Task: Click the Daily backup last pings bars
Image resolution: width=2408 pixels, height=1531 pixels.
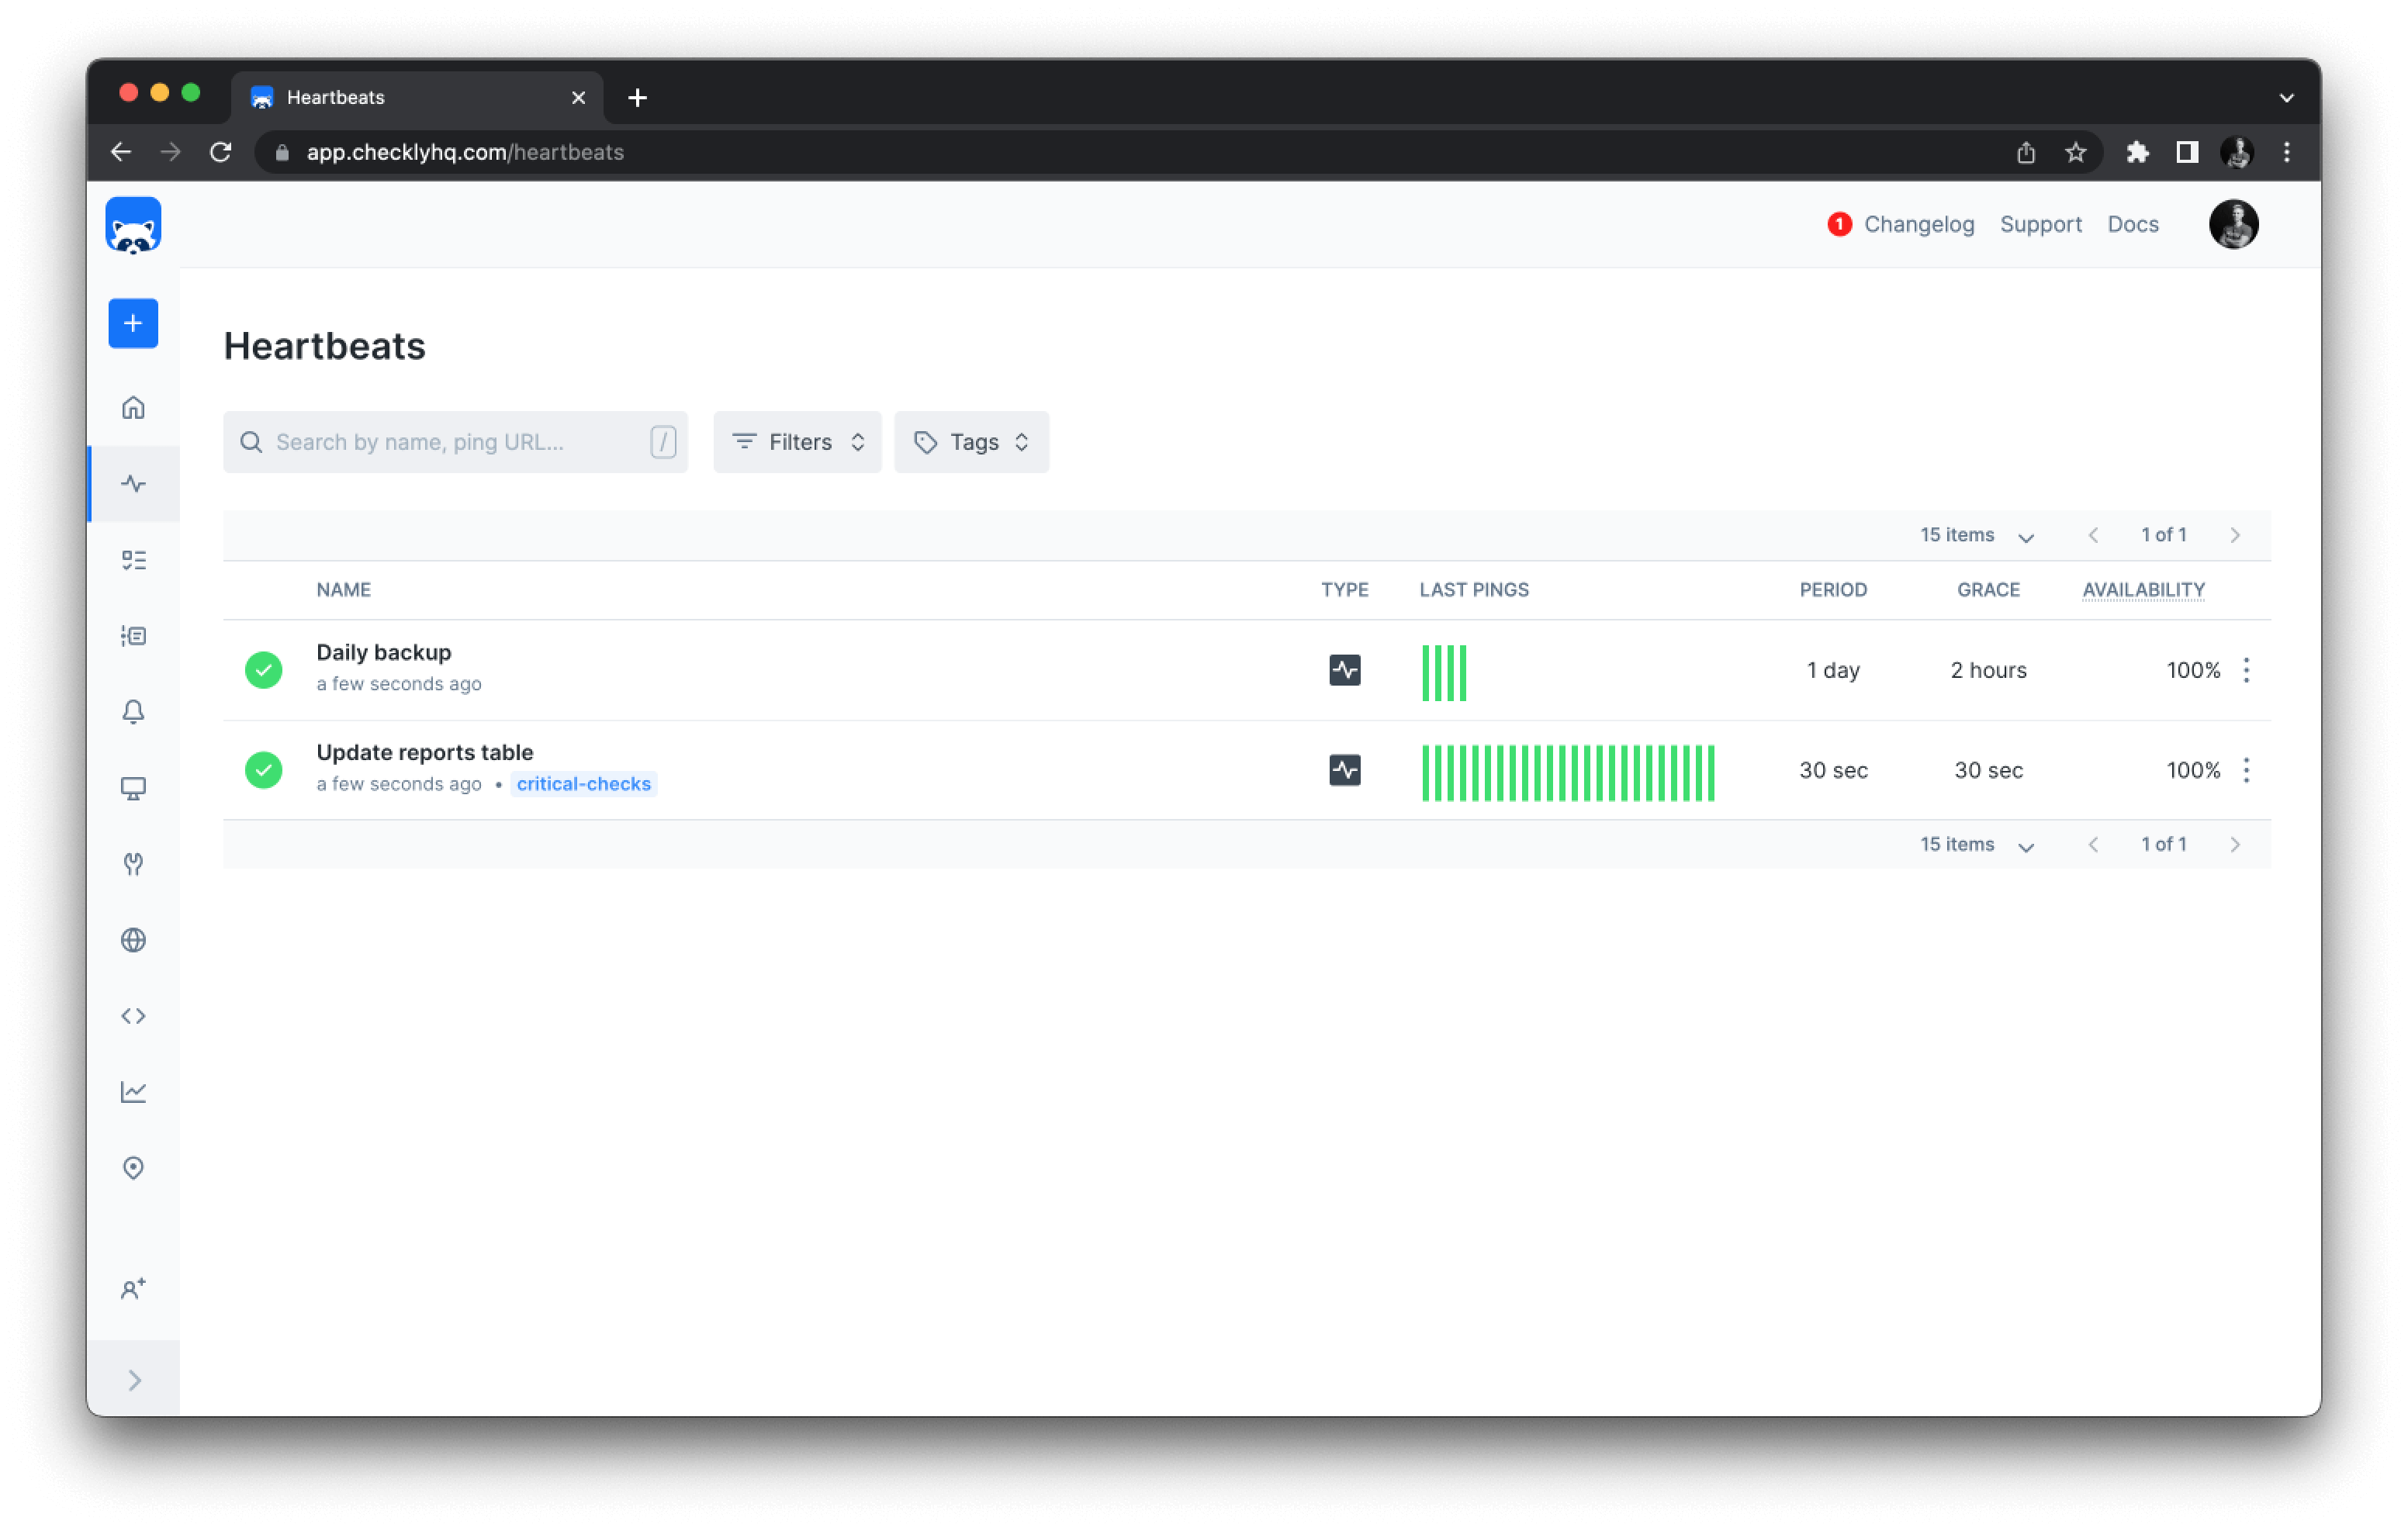Action: pos(1443,672)
